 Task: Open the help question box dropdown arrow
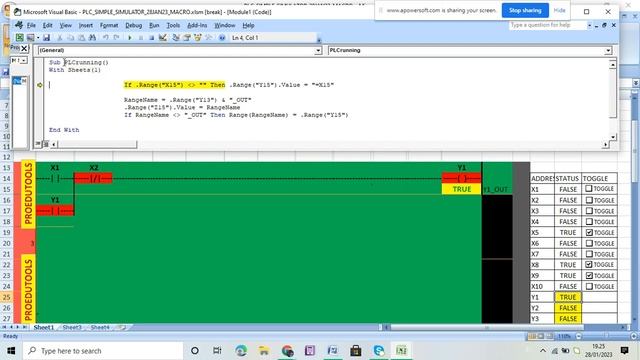point(589,25)
